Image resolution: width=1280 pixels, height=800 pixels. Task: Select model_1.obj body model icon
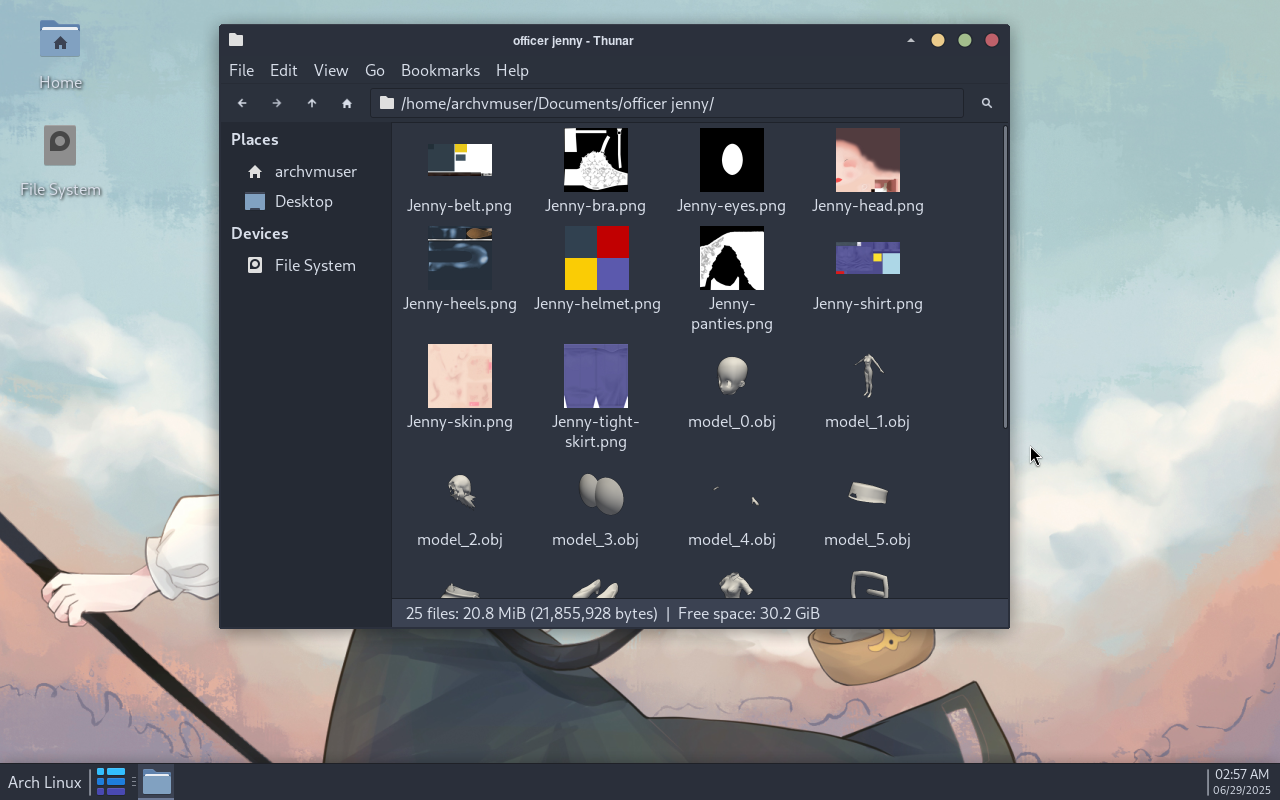click(x=868, y=376)
